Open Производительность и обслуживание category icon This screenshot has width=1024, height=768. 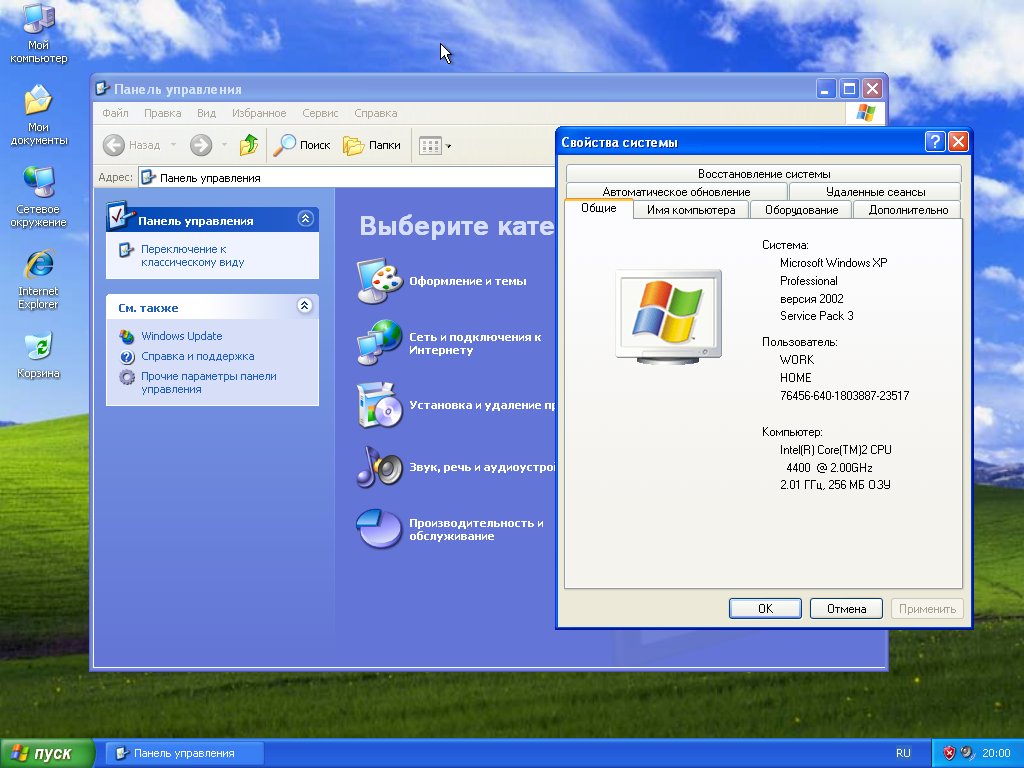[x=379, y=529]
